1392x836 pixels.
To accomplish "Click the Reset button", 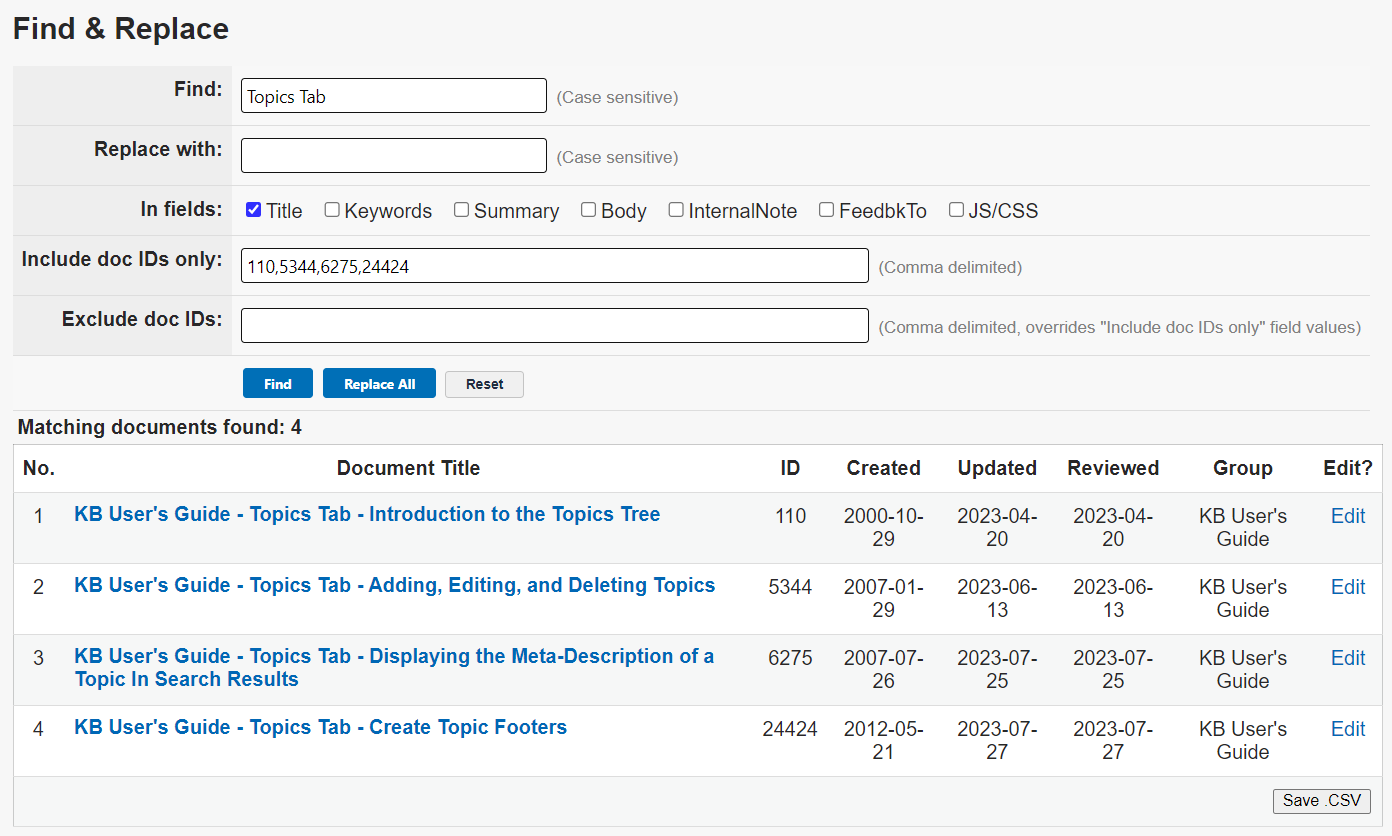I will (484, 384).
